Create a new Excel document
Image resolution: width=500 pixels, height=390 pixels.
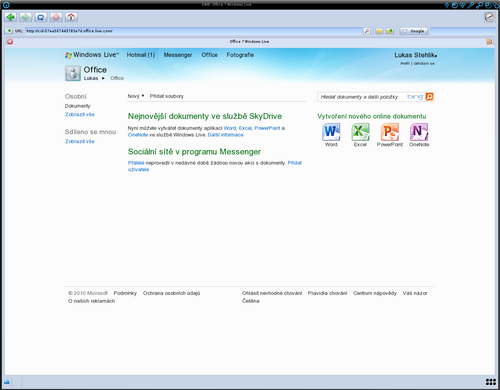(x=360, y=135)
